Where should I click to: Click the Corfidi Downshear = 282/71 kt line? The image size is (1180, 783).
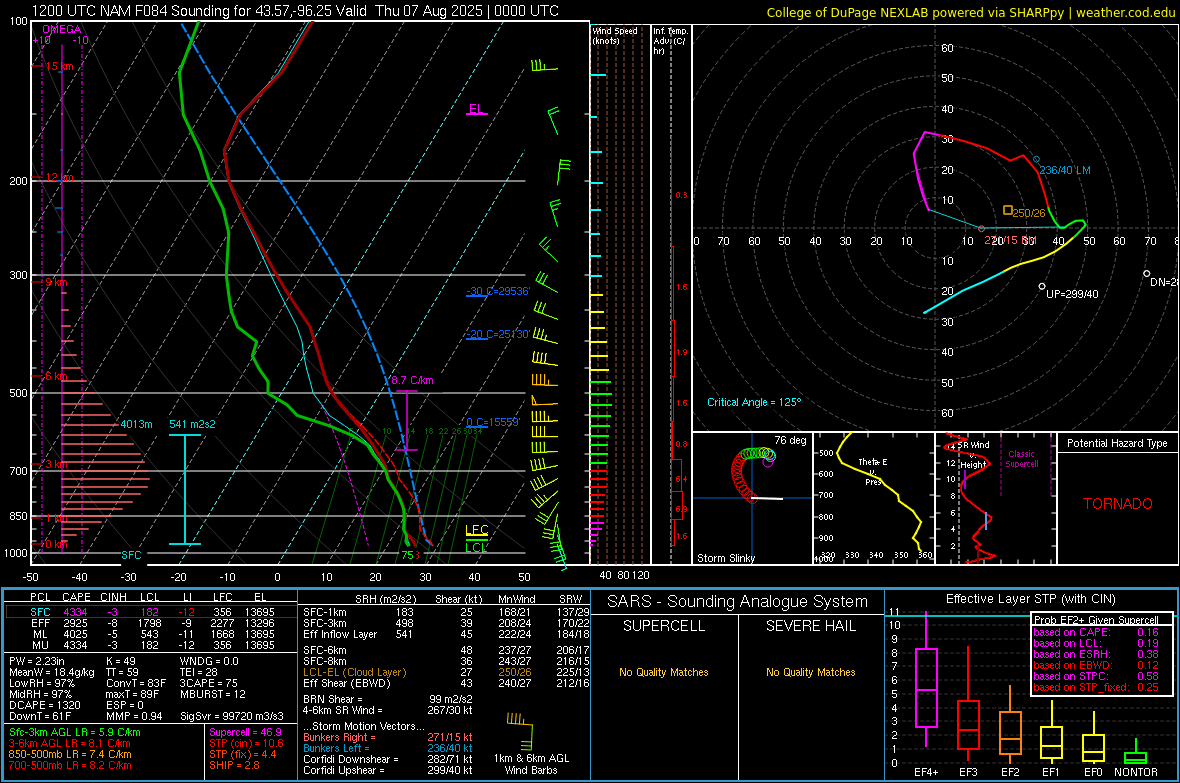[x=388, y=759]
